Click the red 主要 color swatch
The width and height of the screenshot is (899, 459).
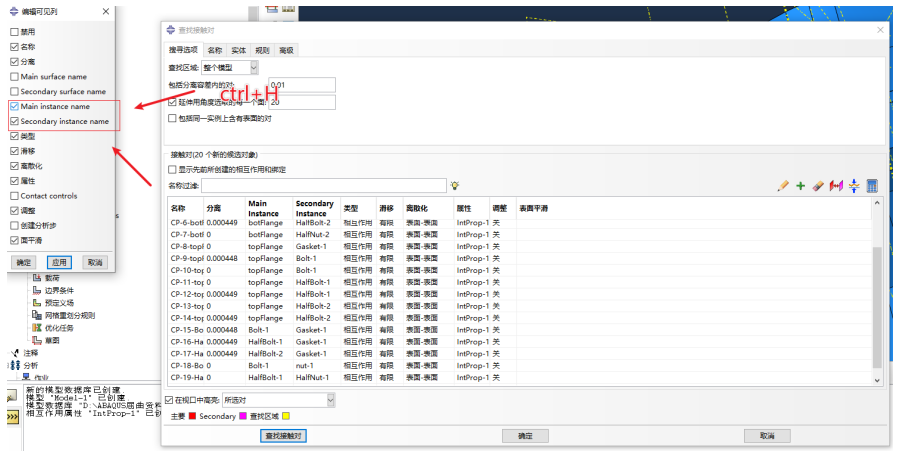pos(192,416)
